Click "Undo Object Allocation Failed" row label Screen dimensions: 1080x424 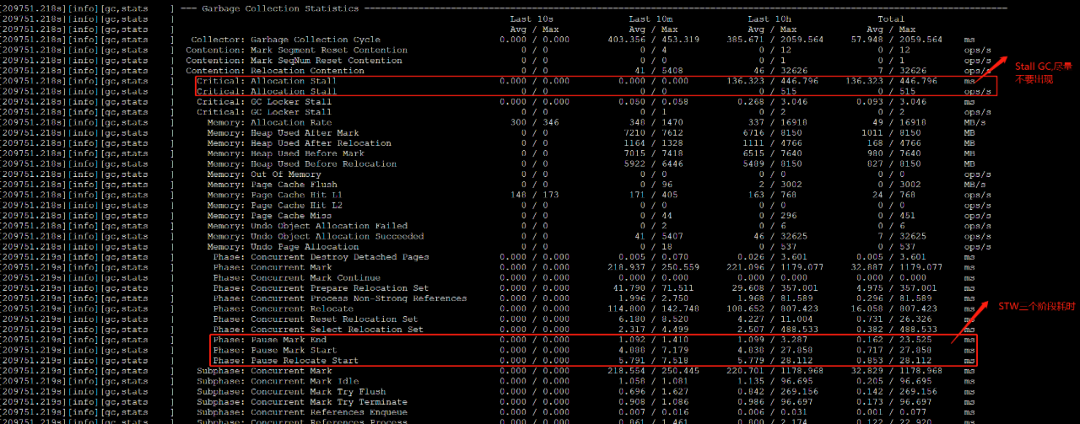(x=329, y=226)
